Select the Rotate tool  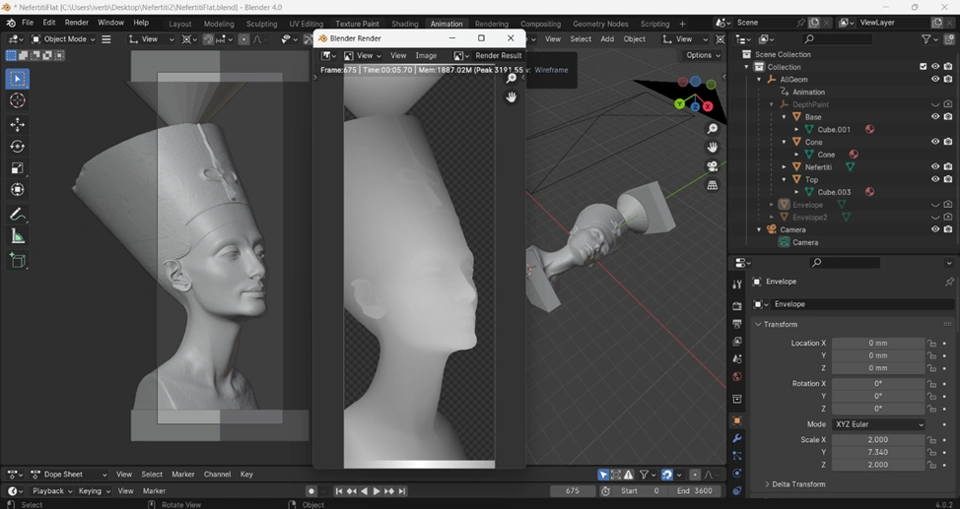[x=17, y=146]
